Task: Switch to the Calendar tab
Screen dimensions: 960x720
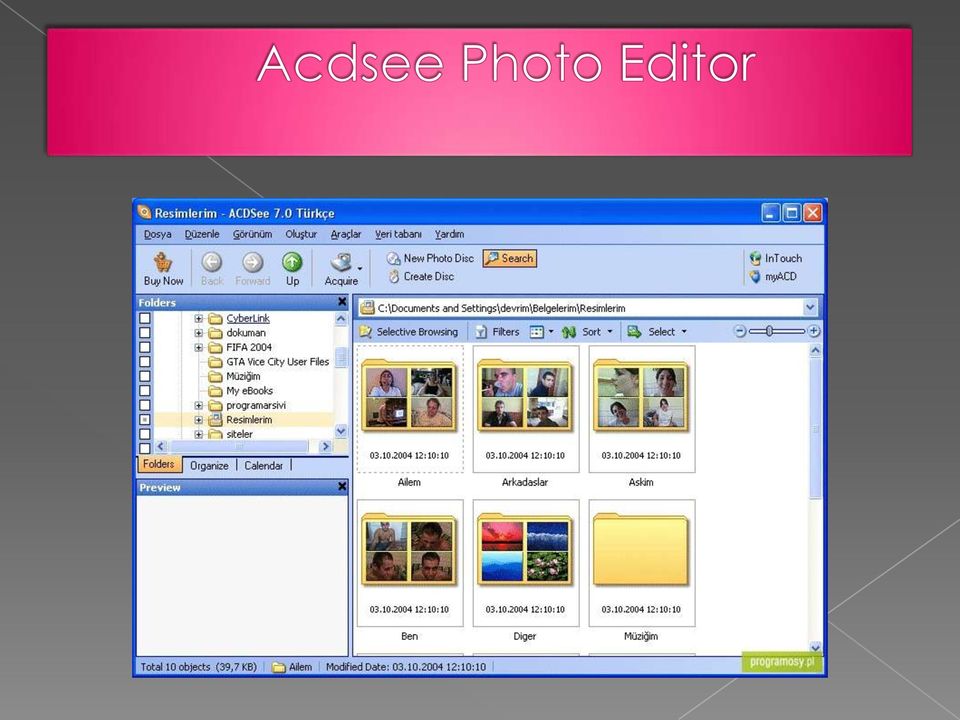Action: coord(263,465)
